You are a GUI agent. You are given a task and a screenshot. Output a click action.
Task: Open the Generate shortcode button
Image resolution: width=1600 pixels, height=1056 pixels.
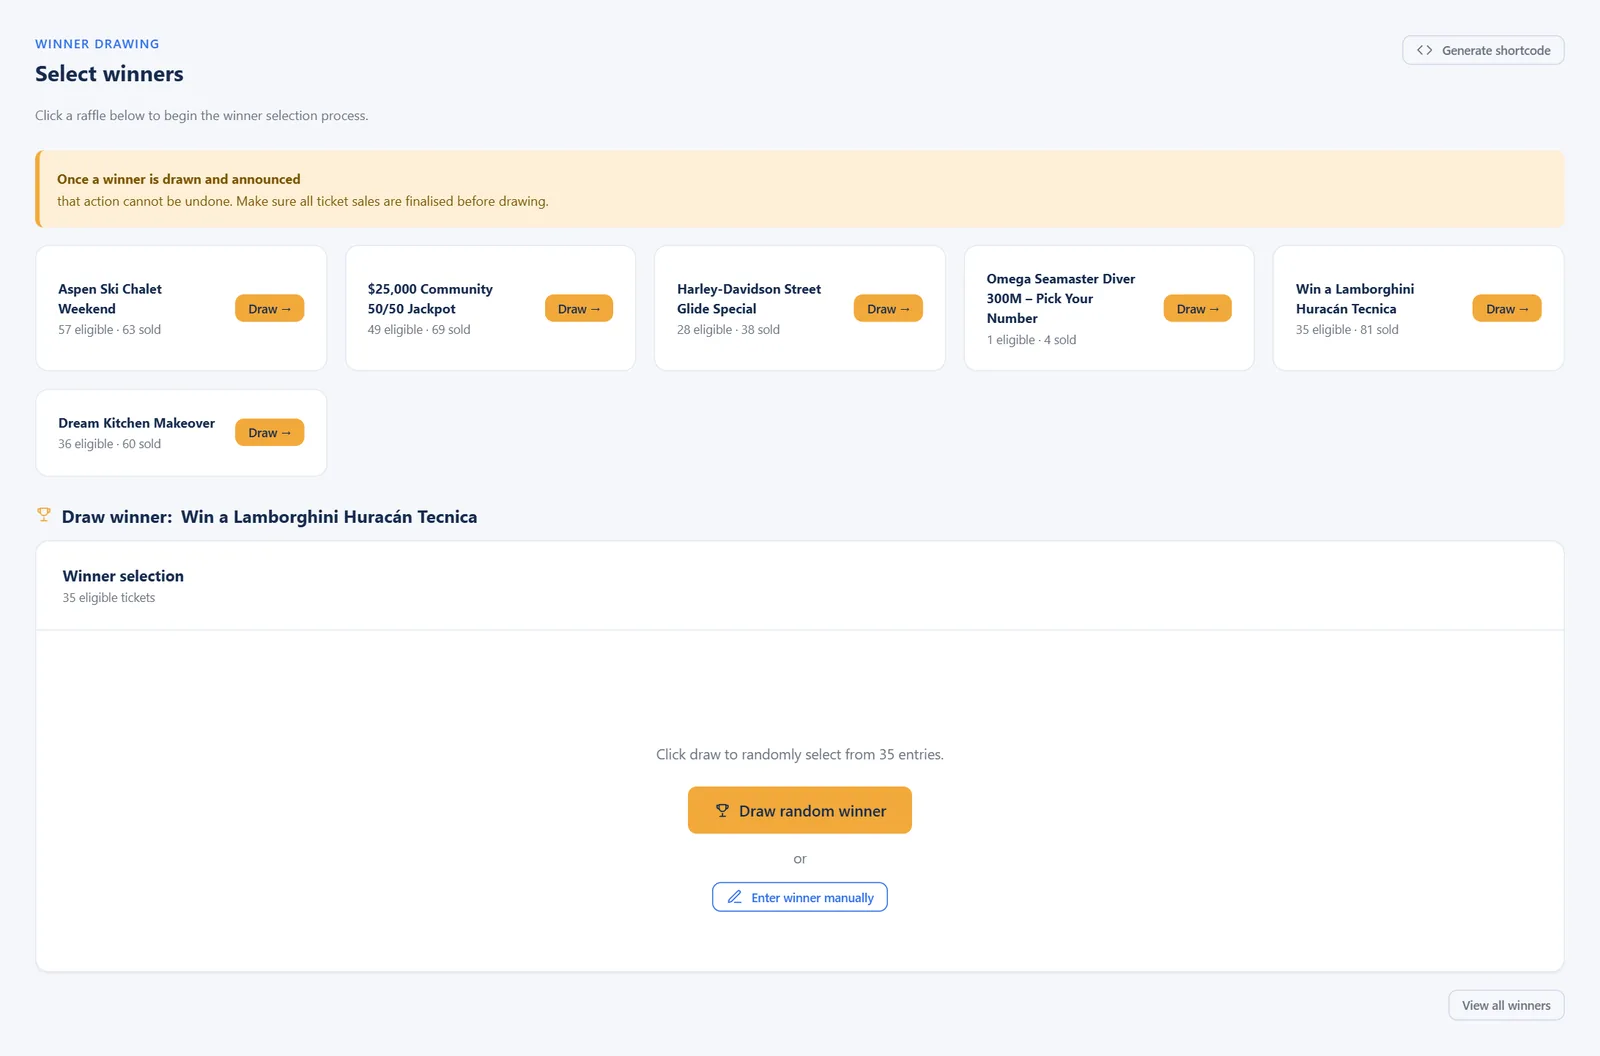click(x=1483, y=50)
